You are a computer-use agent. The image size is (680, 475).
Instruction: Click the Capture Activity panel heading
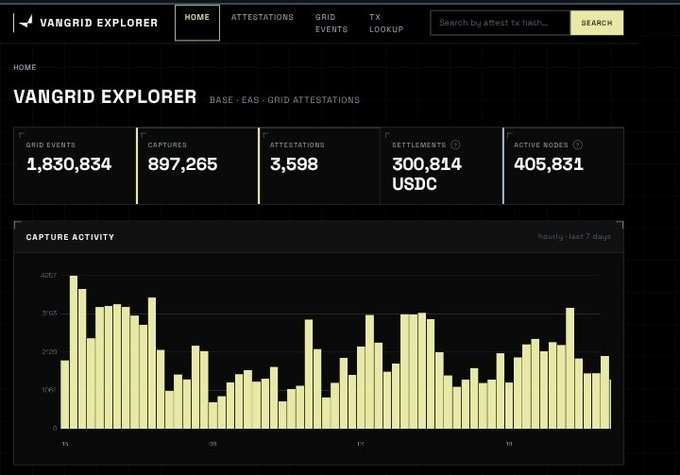tap(70, 237)
